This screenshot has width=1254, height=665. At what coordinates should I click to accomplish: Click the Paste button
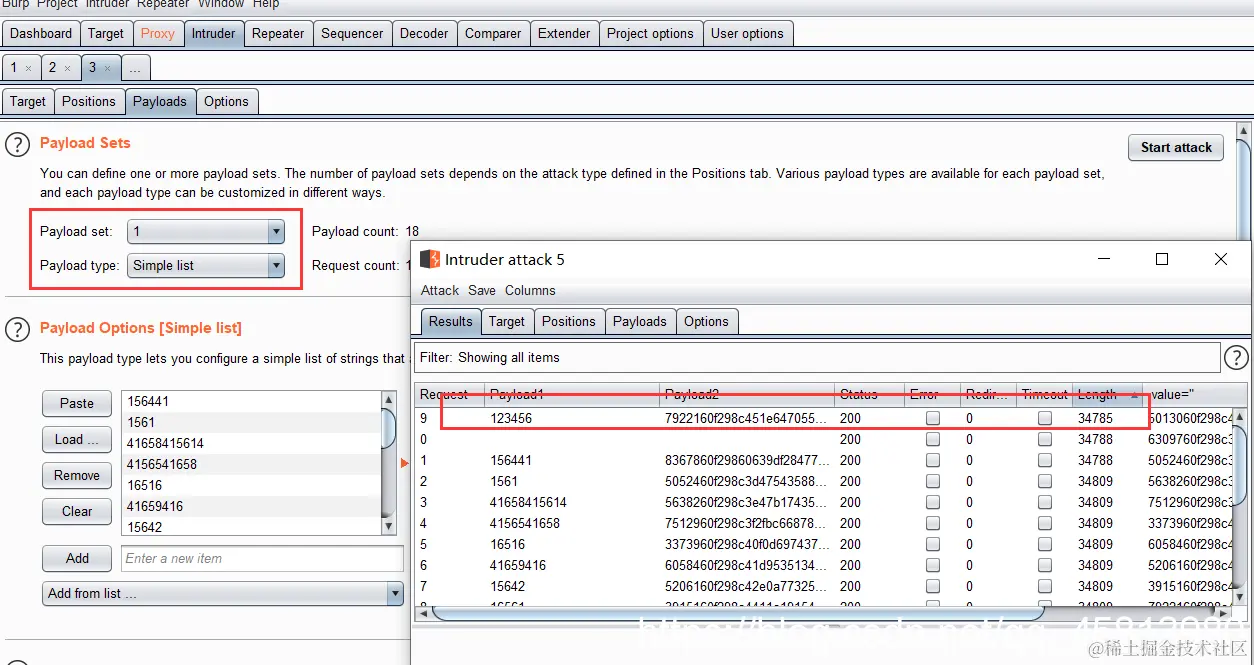(77, 403)
